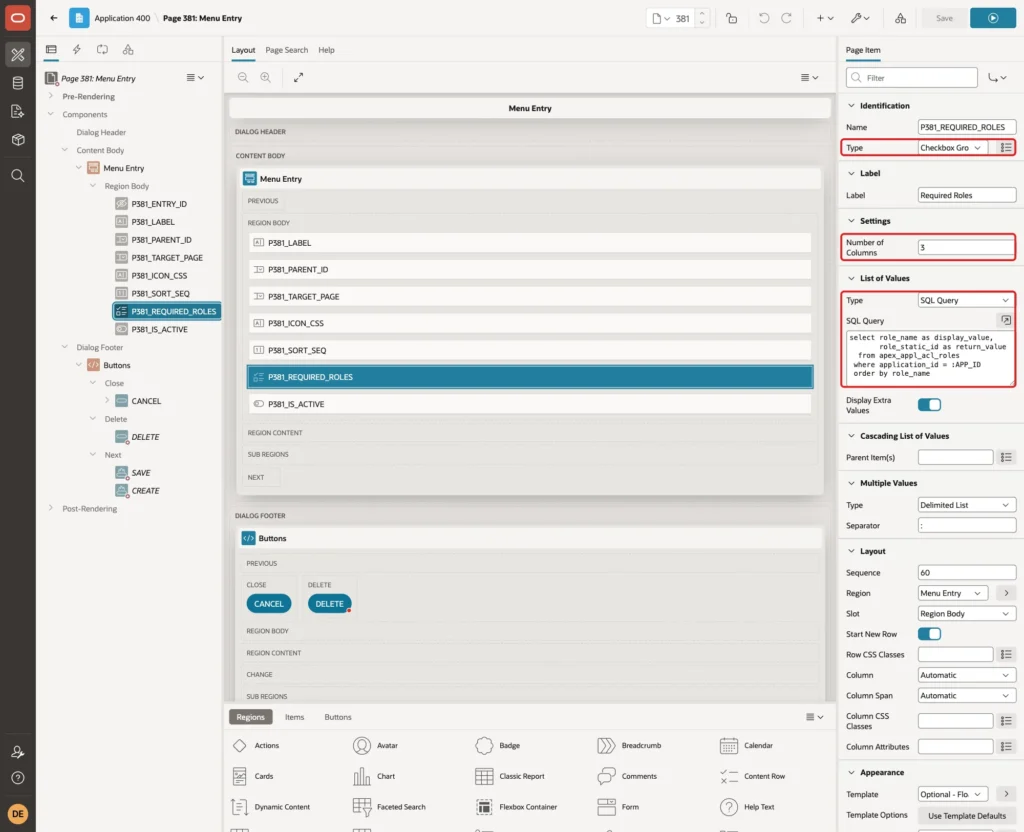Open the Buttons gallery tab
Viewport: 1024px width, 832px height.
pyautogui.click(x=338, y=717)
